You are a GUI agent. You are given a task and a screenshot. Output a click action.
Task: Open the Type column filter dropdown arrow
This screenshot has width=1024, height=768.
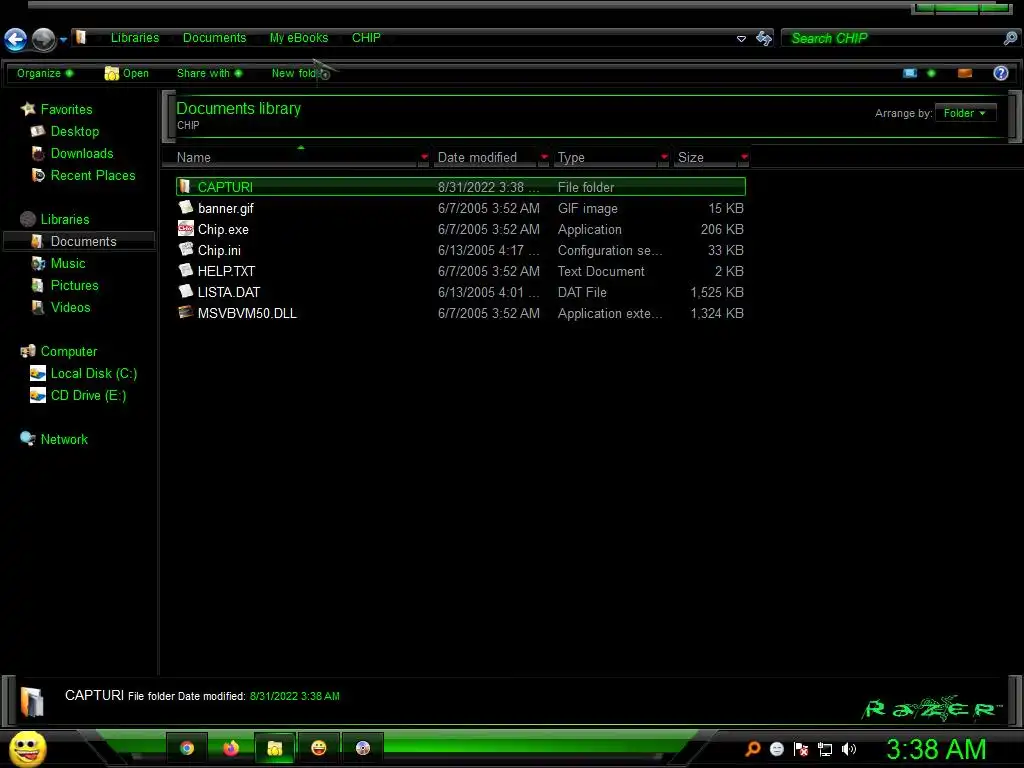pyautogui.click(x=664, y=157)
